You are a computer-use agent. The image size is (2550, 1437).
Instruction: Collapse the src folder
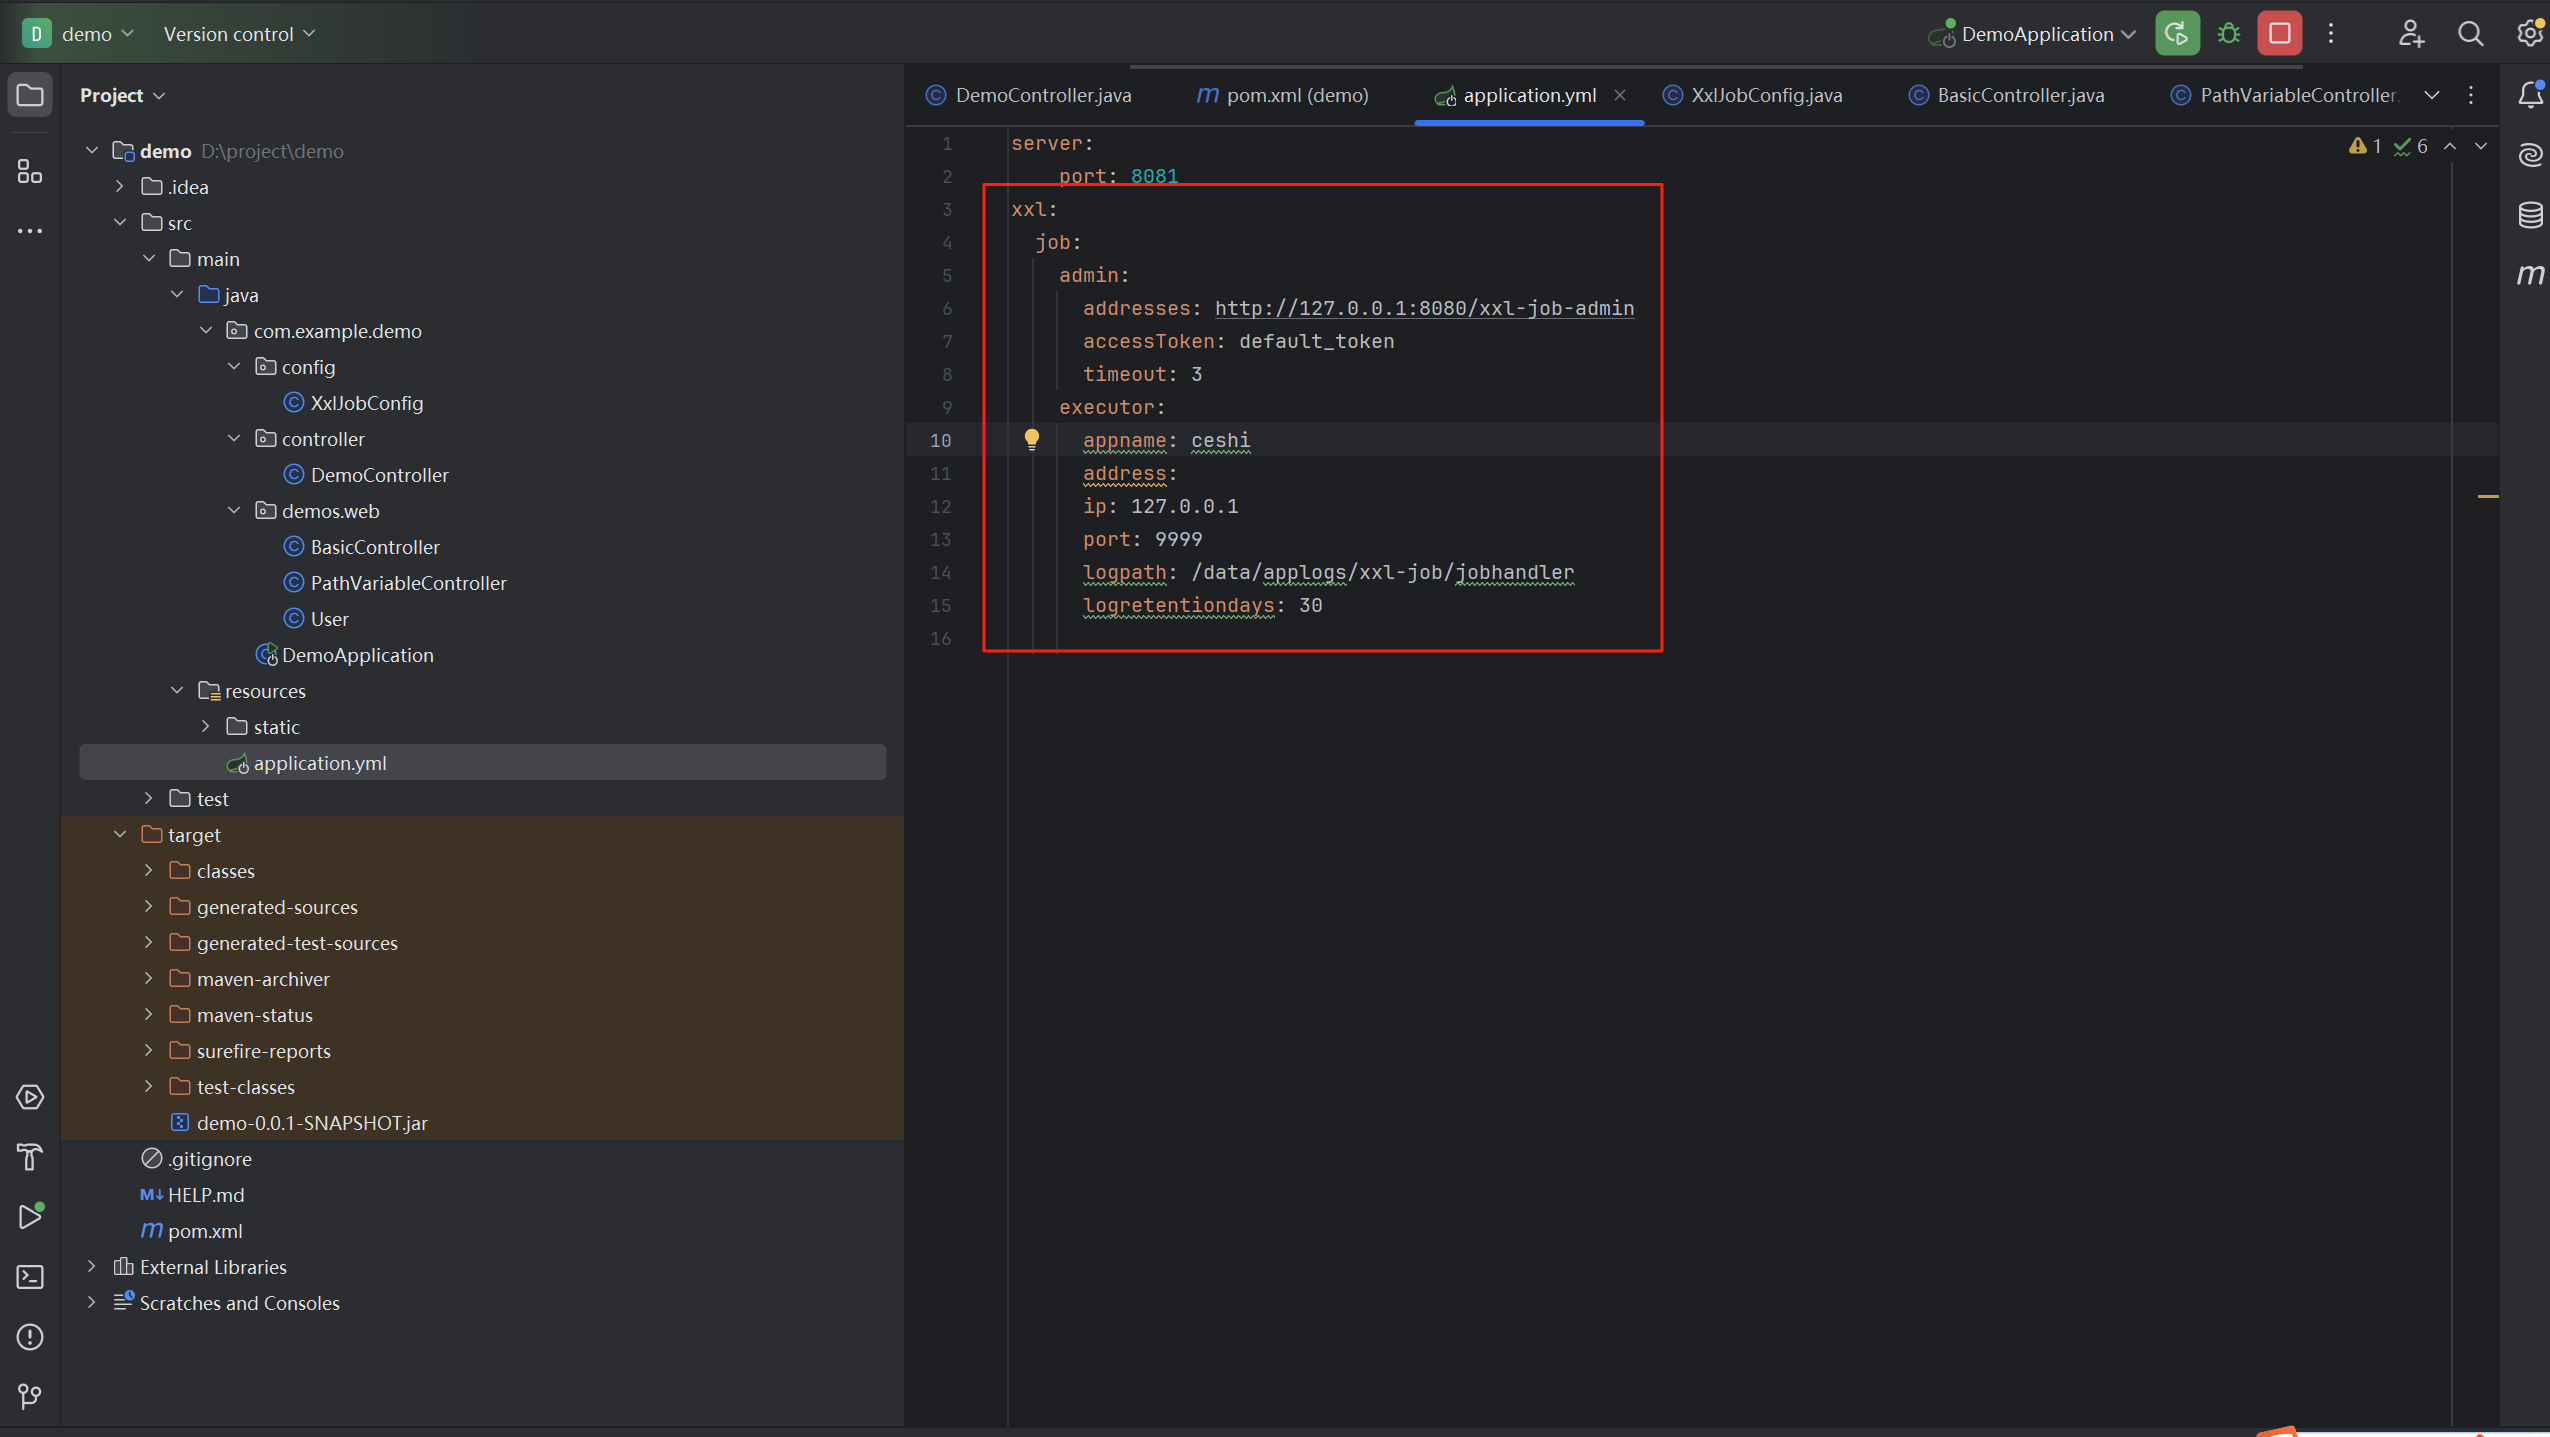[120, 223]
